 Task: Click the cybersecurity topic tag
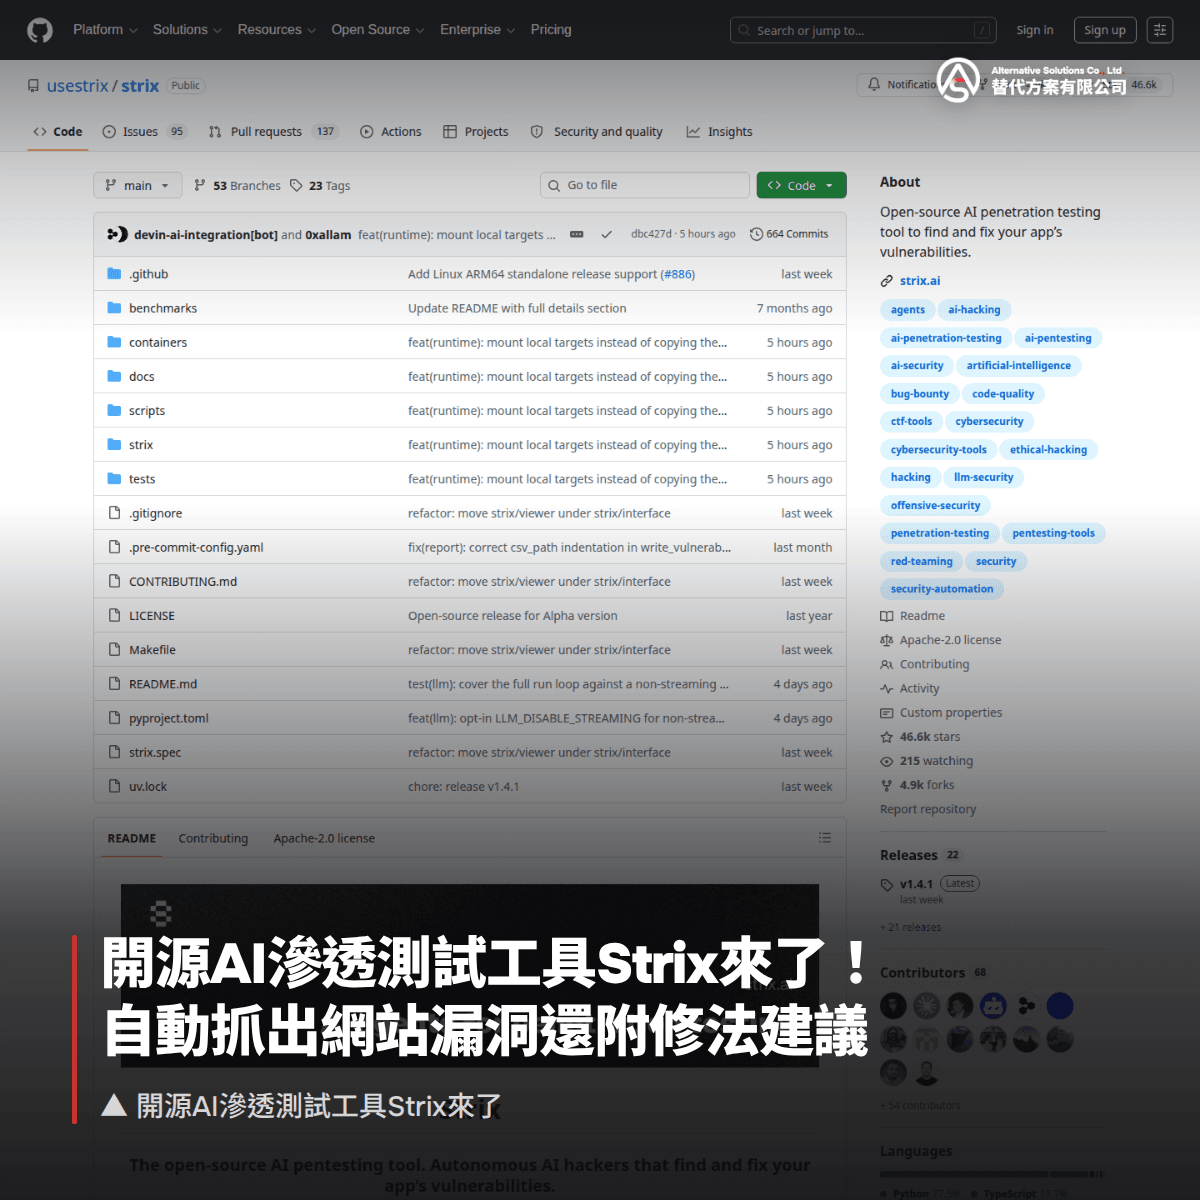coord(989,422)
